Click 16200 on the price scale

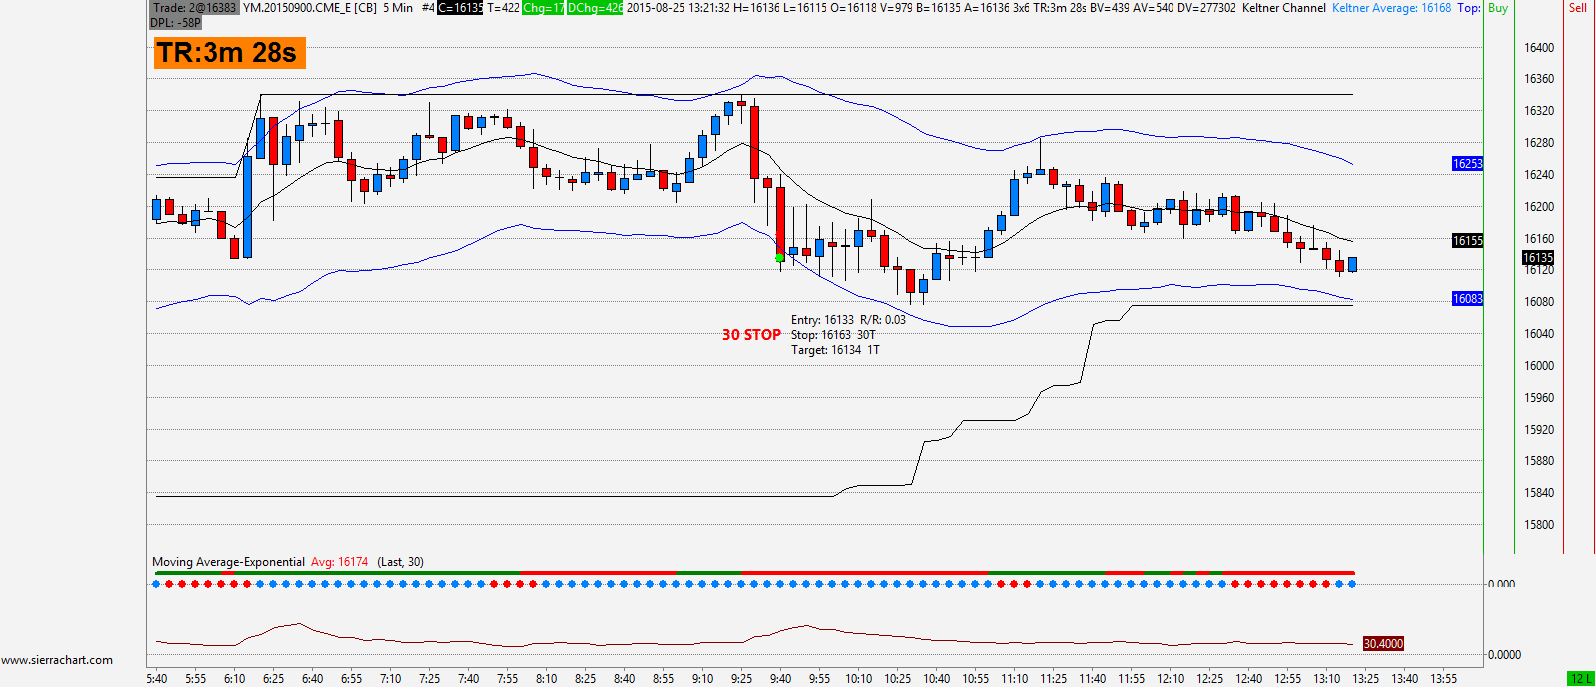point(1539,207)
